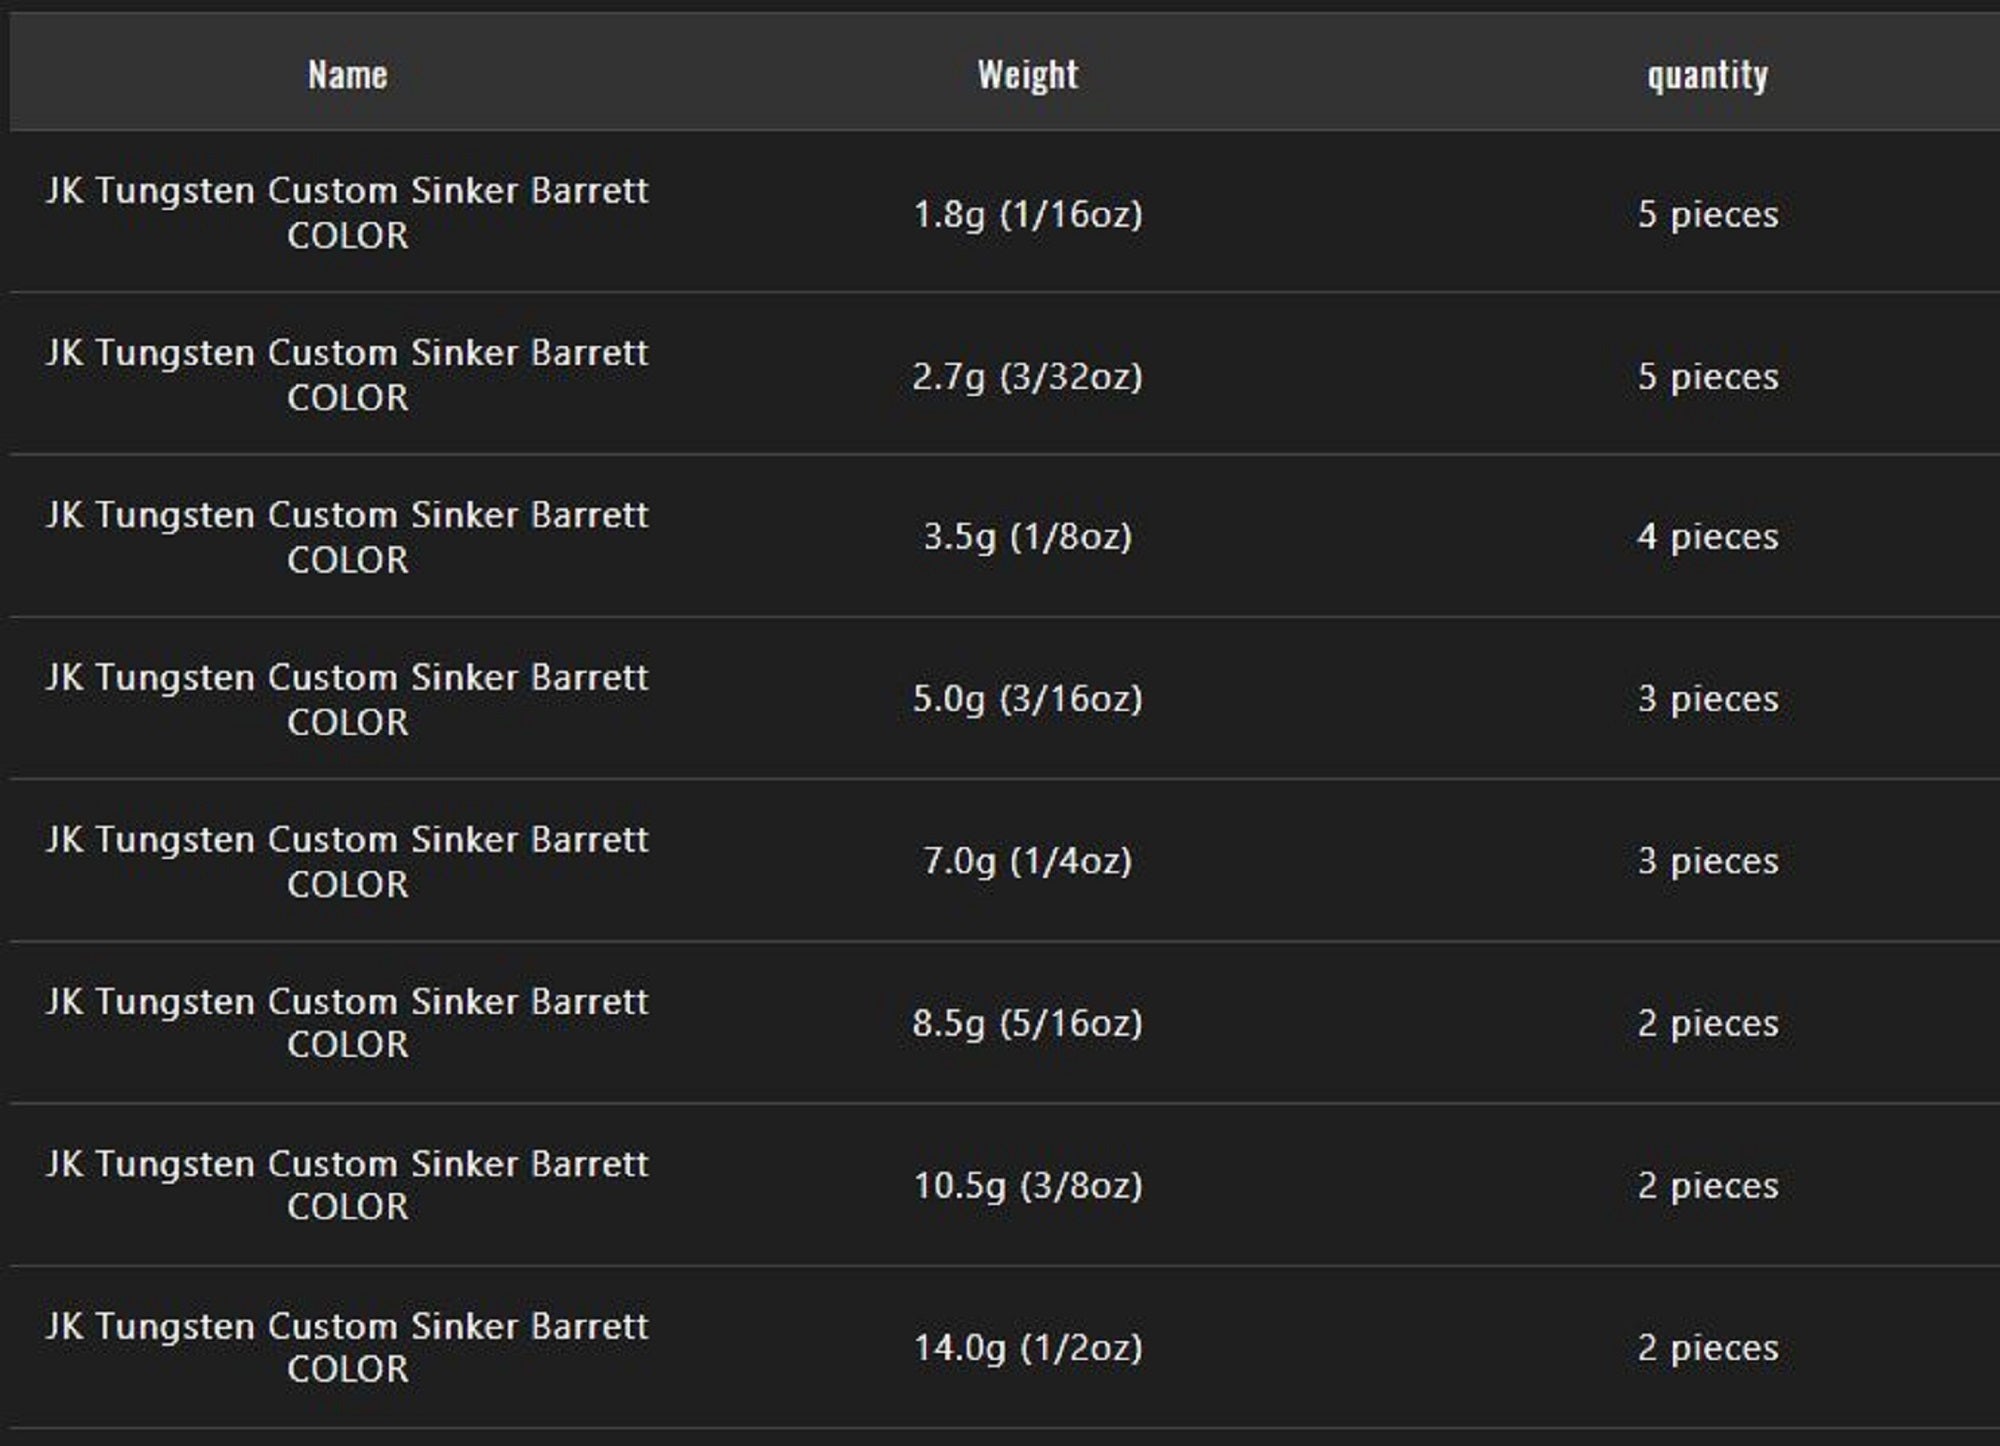Viewport: 2000px width, 1446px height.
Task: Click the Name column header
Action: (347, 75)
